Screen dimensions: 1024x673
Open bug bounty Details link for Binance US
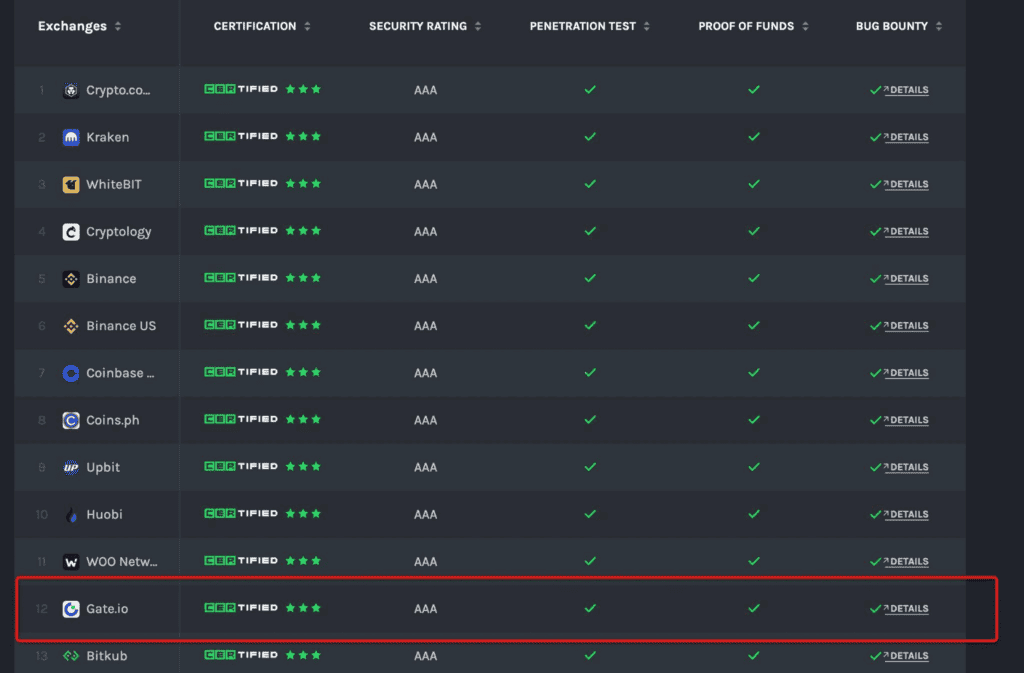pos(906,326)
